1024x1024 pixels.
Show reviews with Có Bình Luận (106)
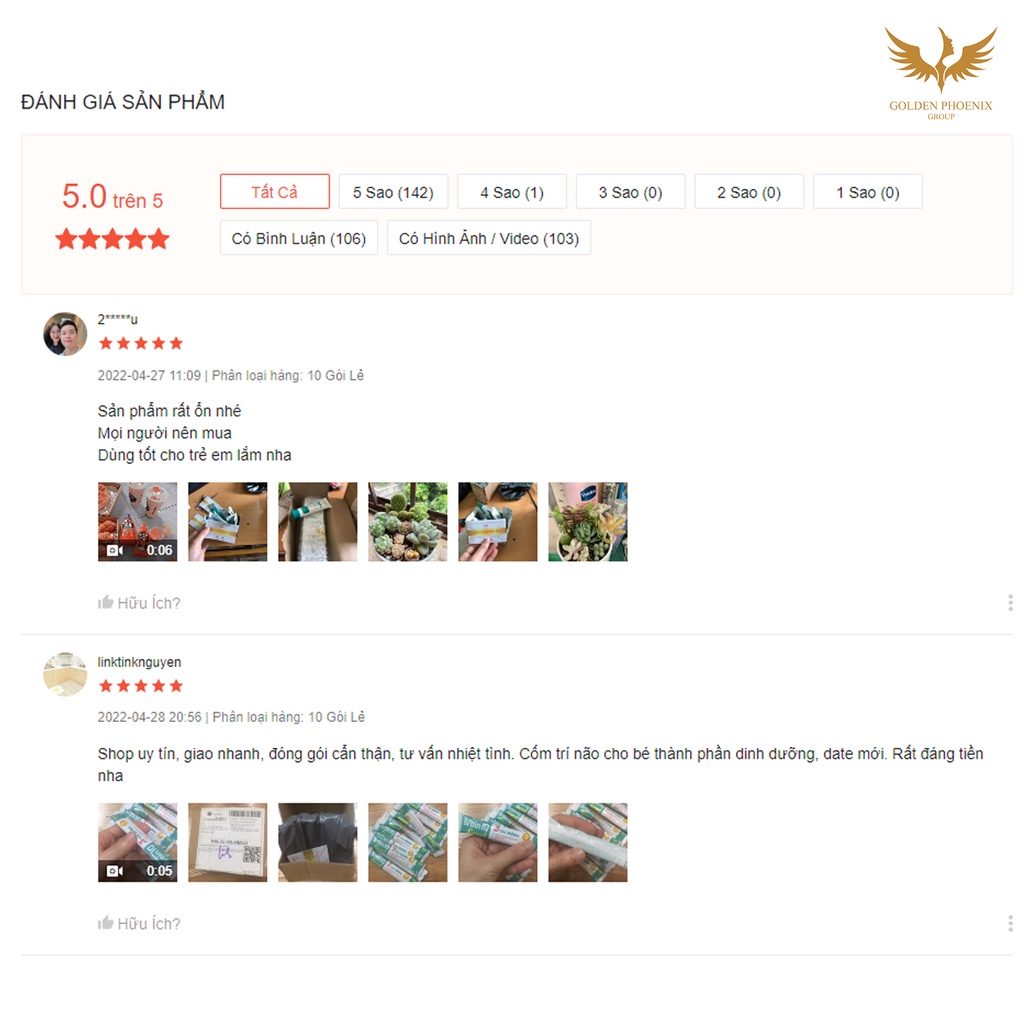[299, 238]
